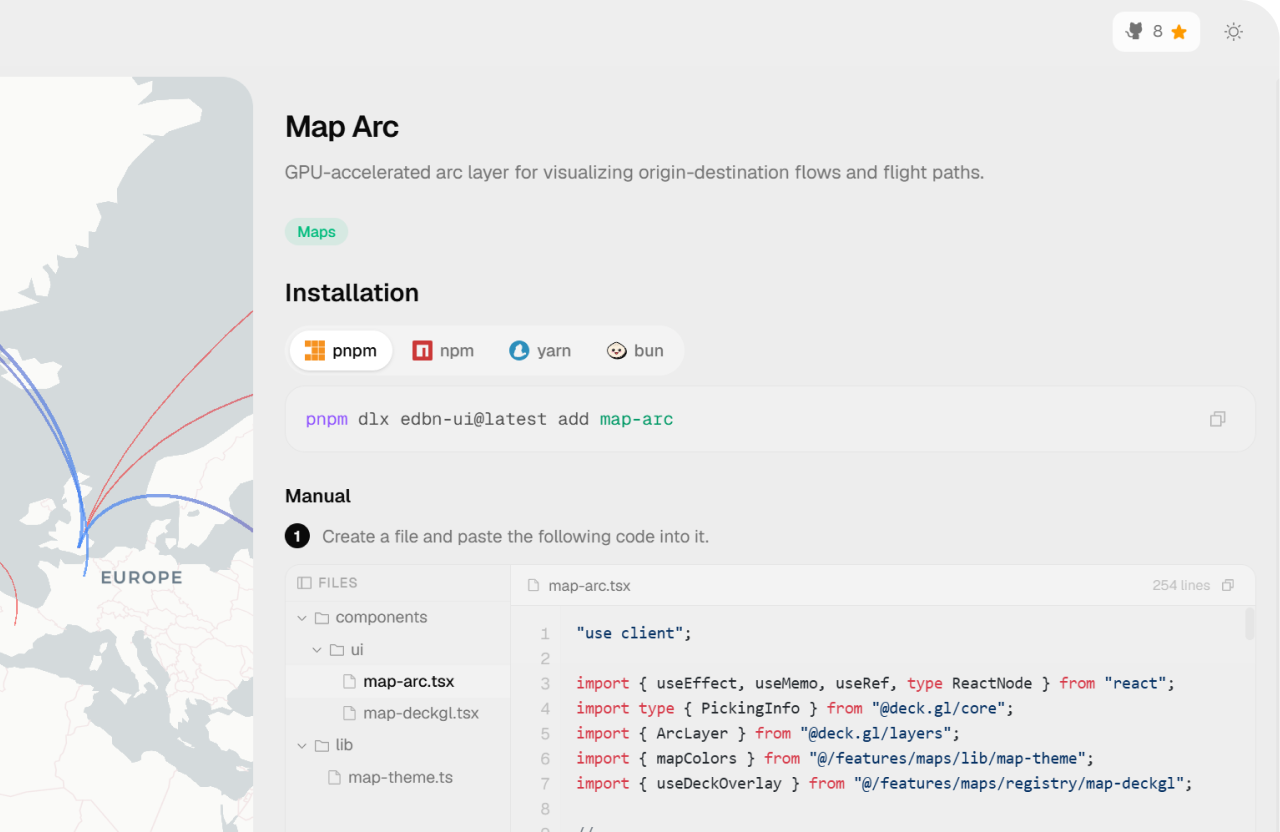Viewport: 1280px width, 832px height.
Task: Click the "use client" code line
Action: pos(634,633)
